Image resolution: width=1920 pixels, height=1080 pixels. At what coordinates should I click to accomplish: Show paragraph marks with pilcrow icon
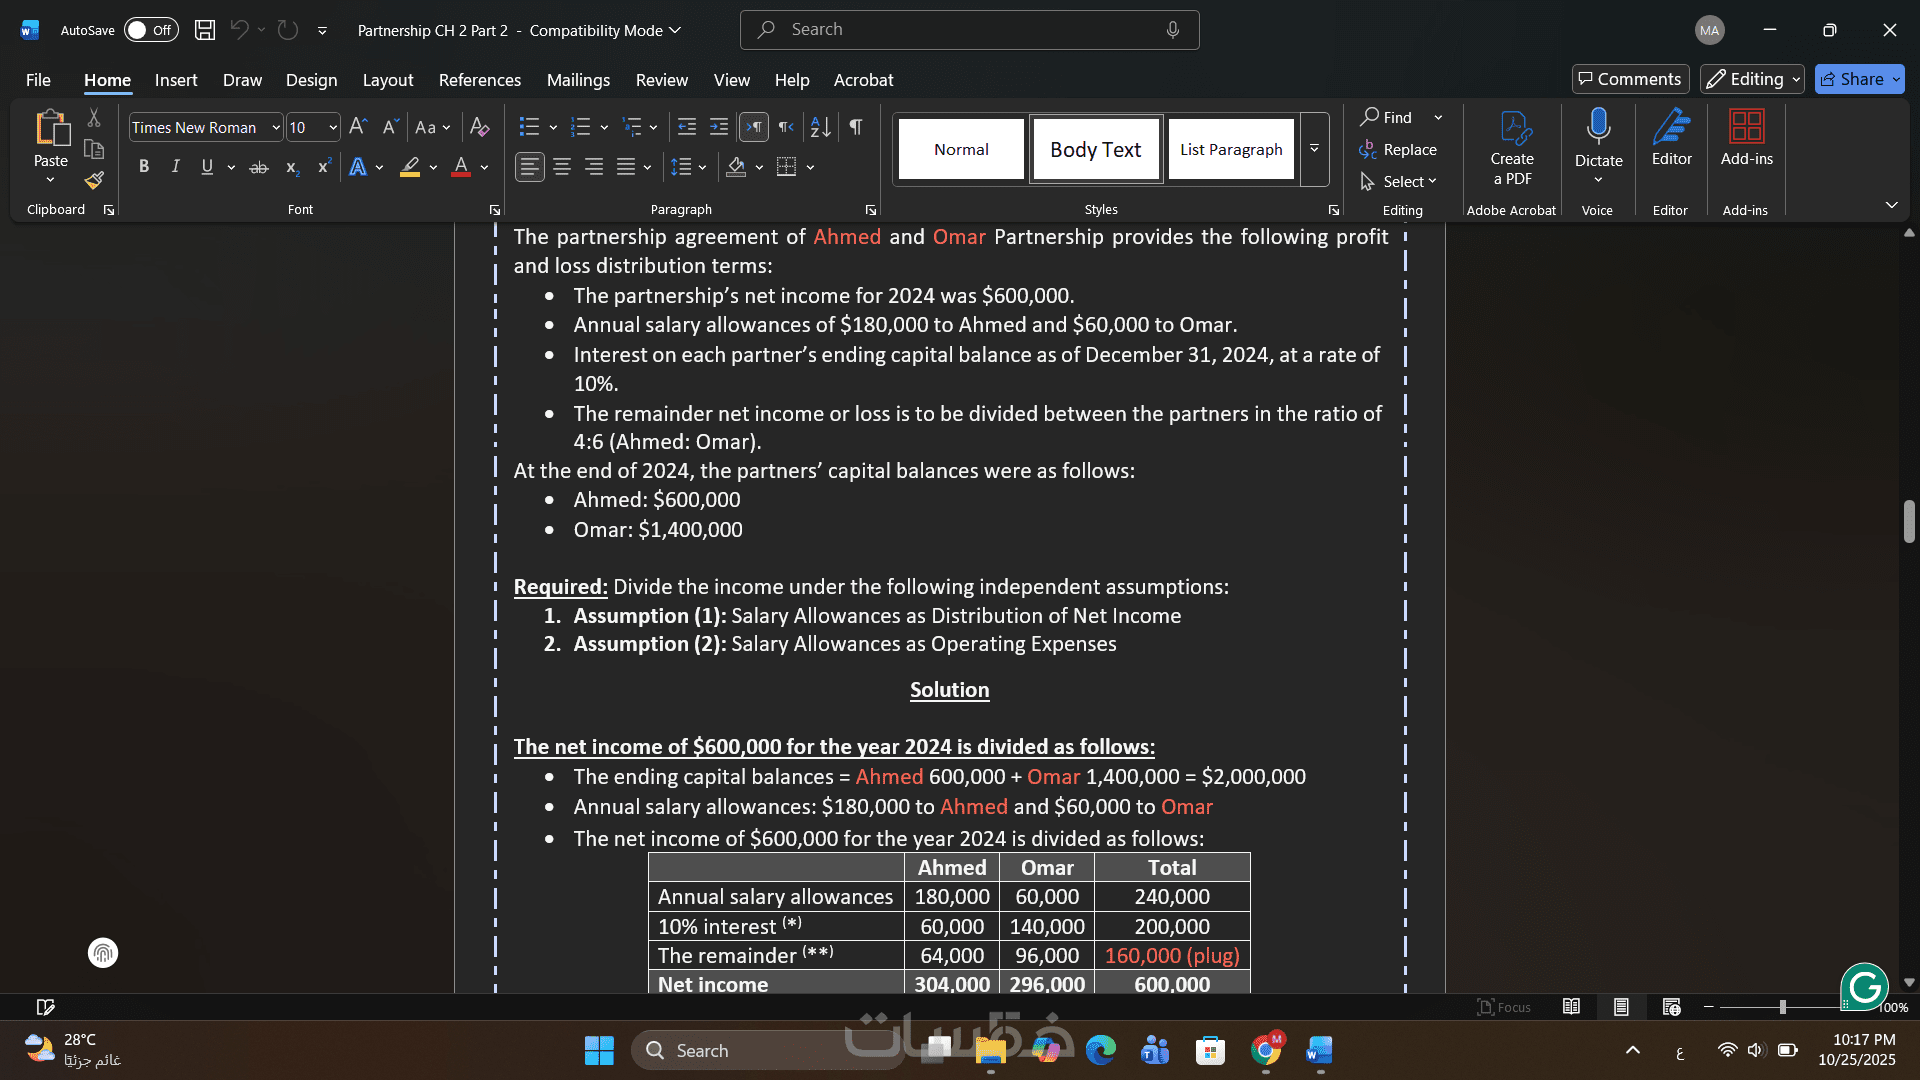coord(856,127)
